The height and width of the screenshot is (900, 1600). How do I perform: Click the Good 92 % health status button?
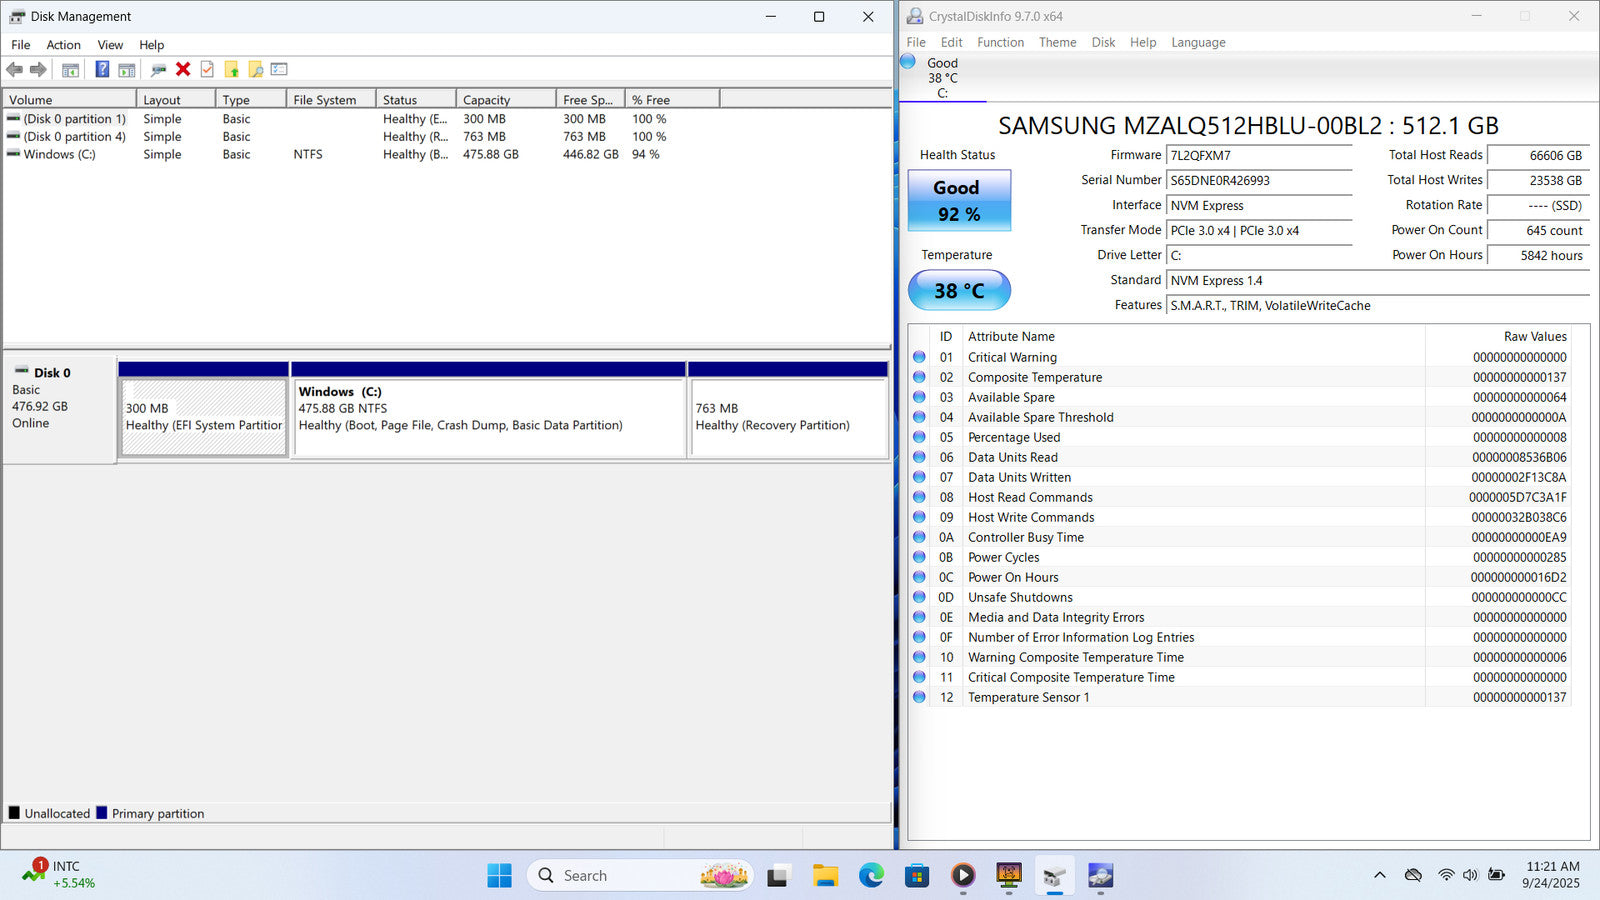pyautogui.click(x=959, y=200)
